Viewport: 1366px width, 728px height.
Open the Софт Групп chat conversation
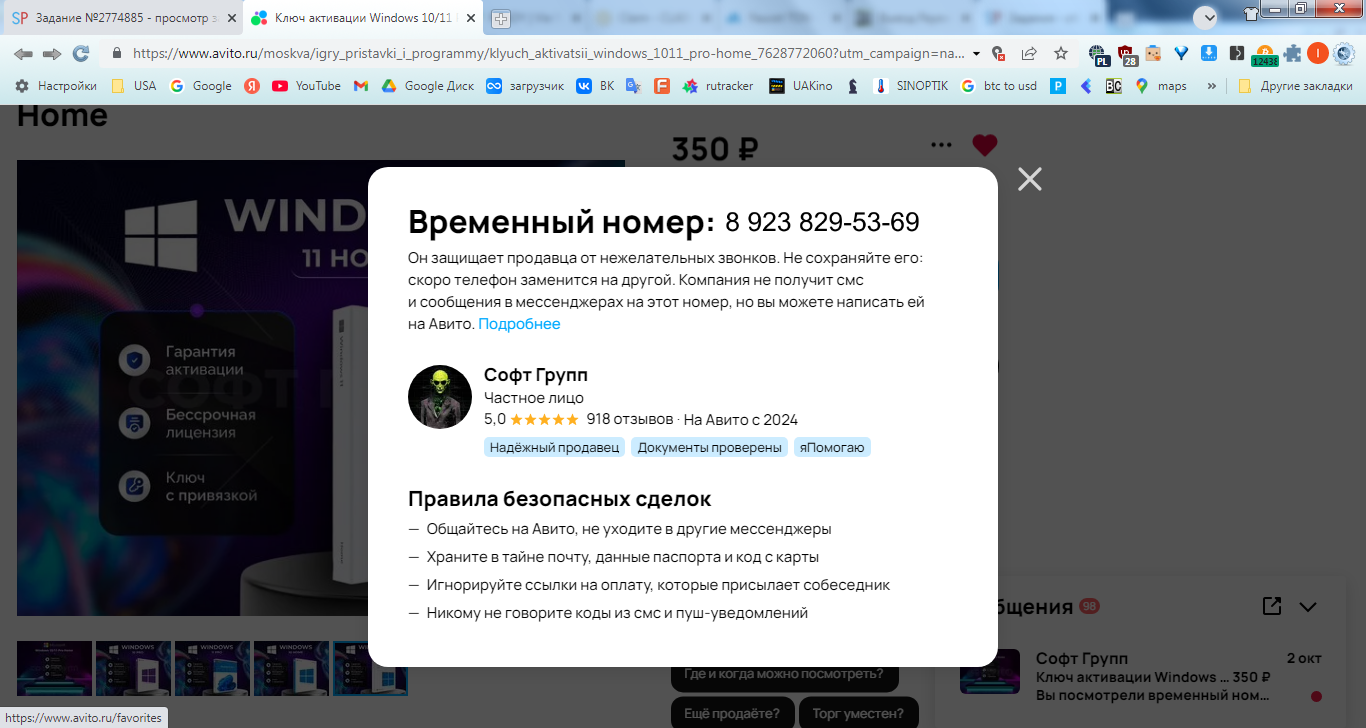pyautogui.click(x=1141, y=677)
